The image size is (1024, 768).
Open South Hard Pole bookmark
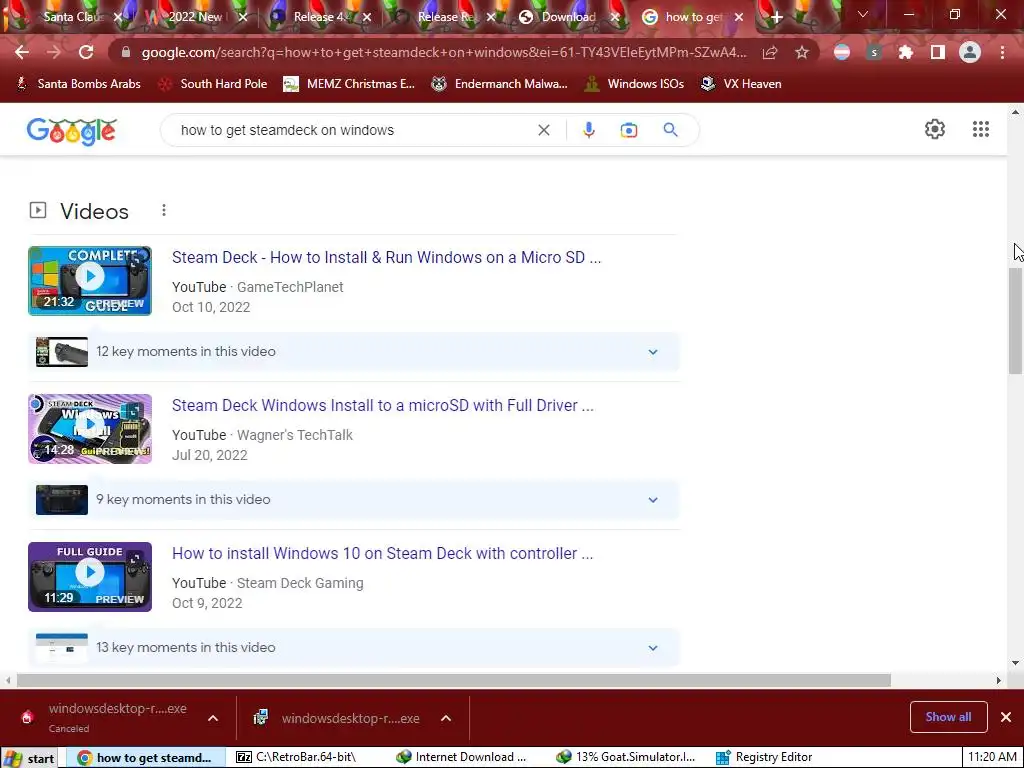[214, 84]
